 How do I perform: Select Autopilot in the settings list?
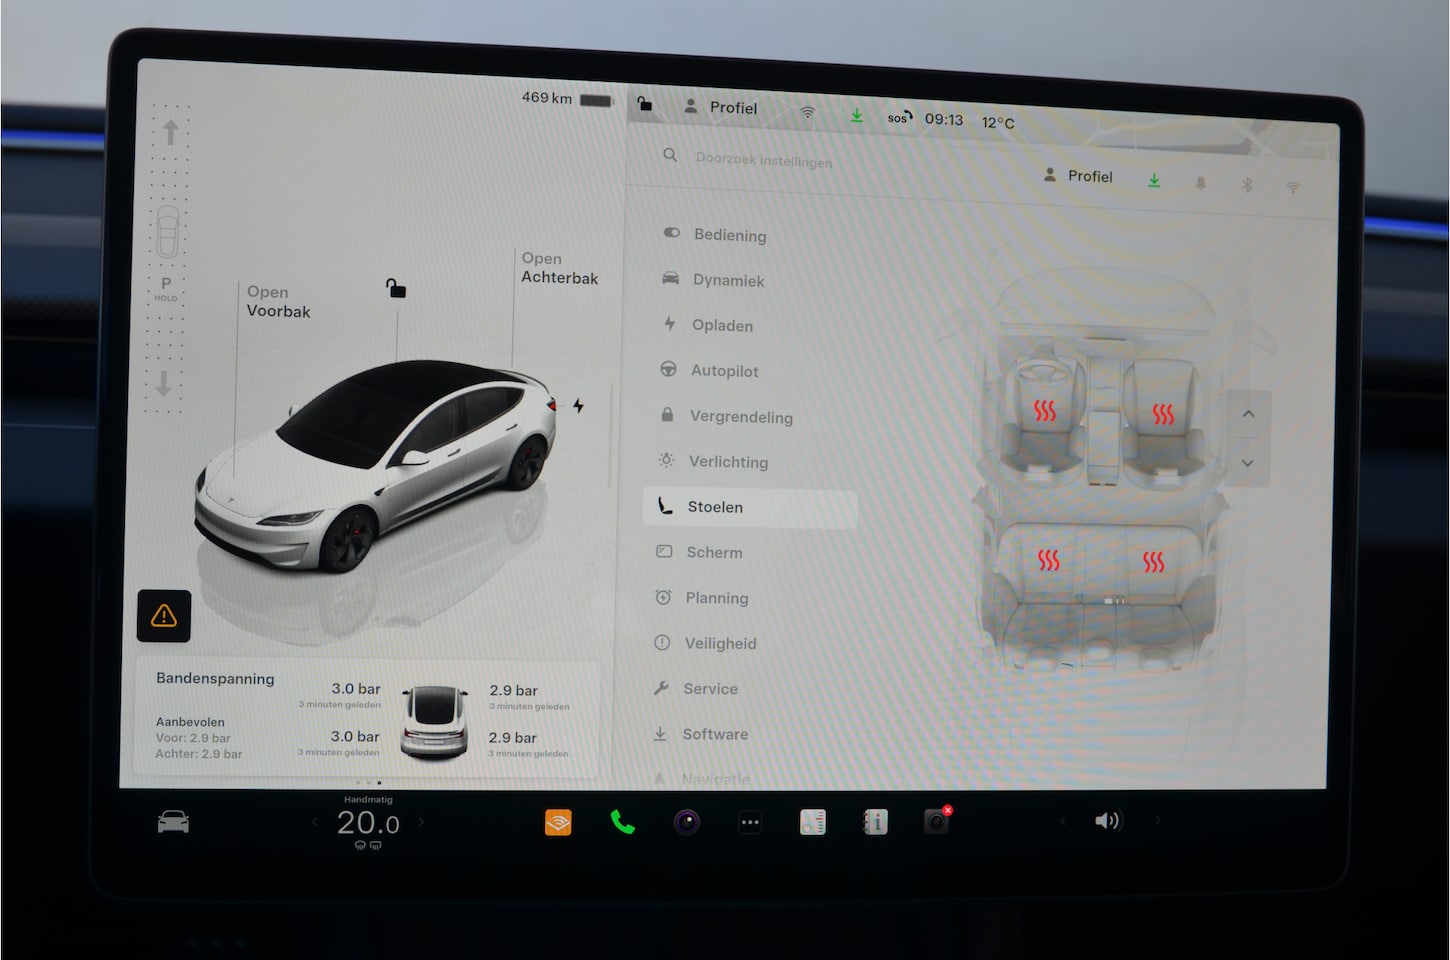724,371
